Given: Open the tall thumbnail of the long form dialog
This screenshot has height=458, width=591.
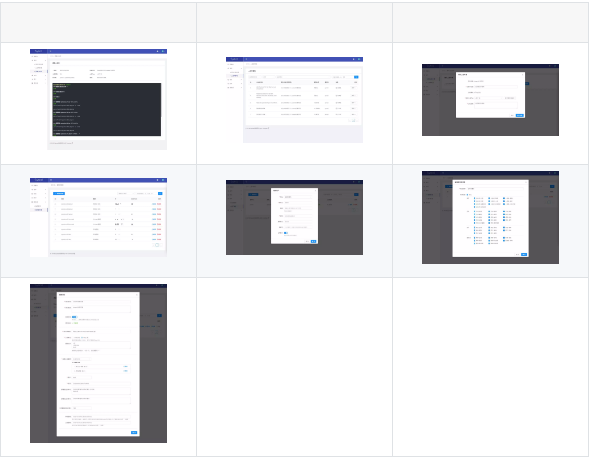Looking at the screenshot, I should [x=98, y=363].
